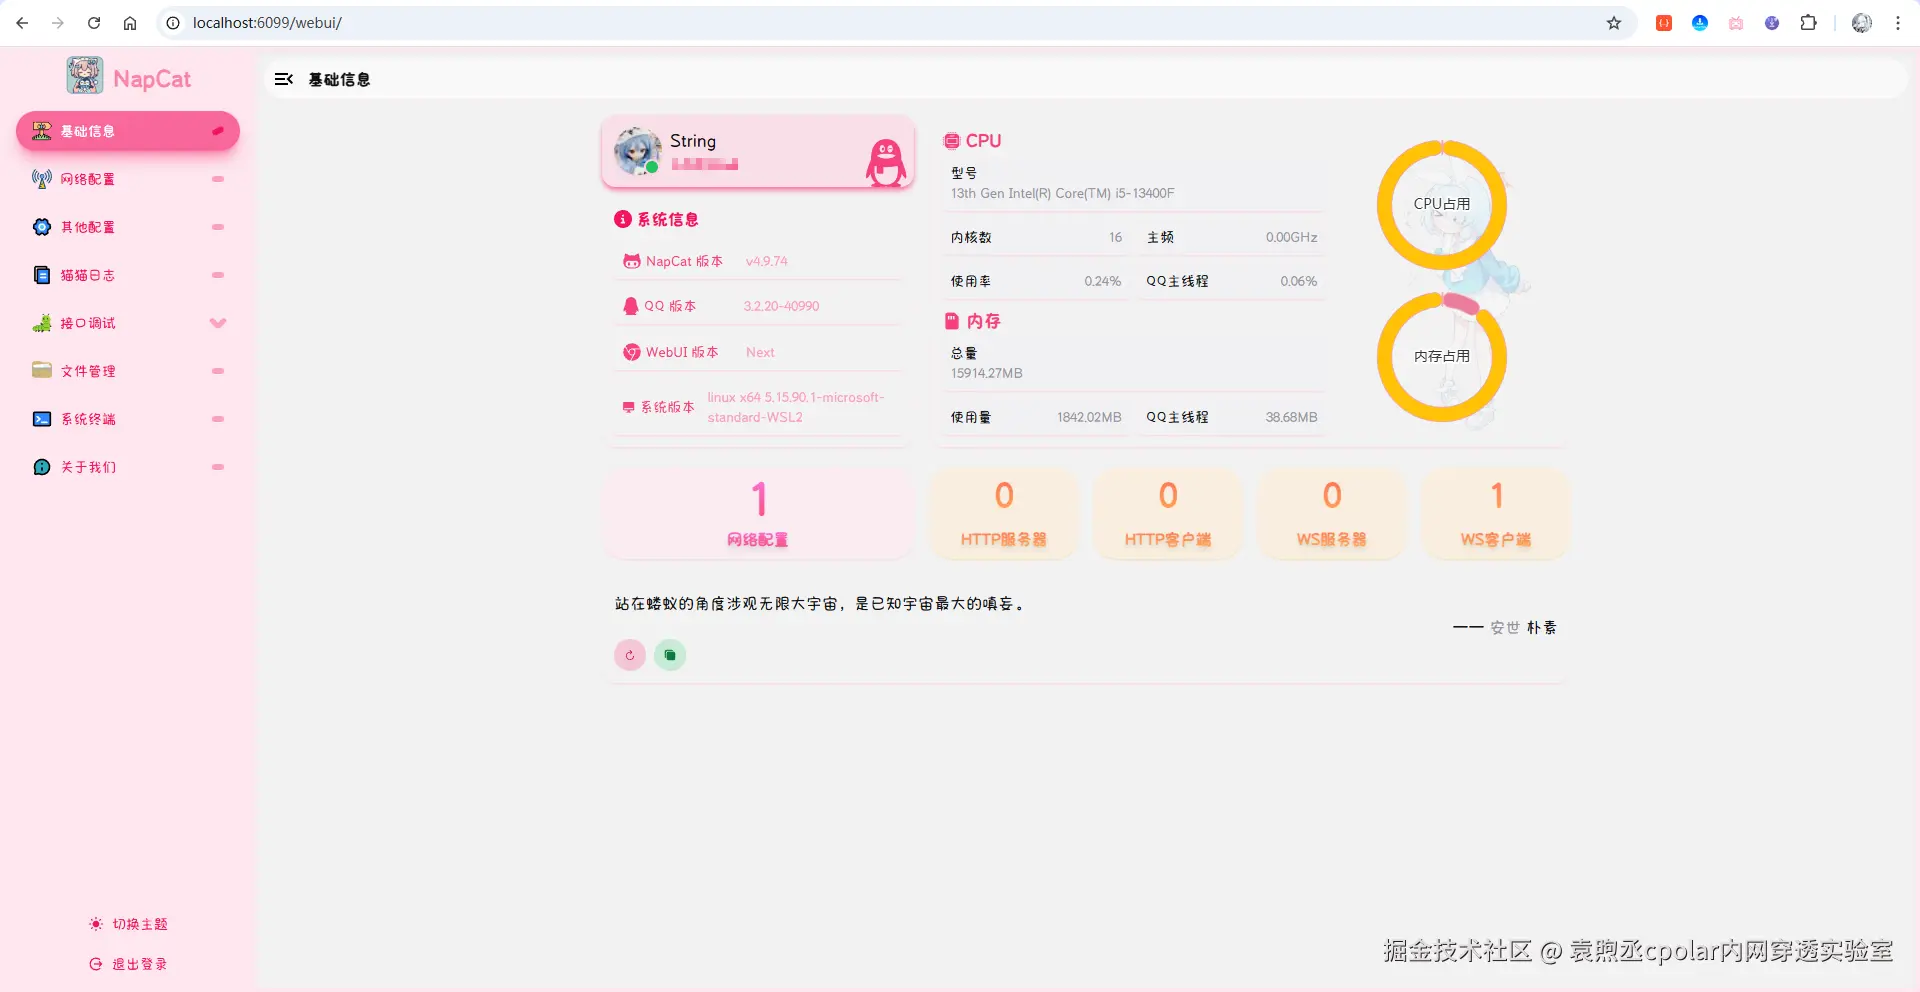
Task: Log out with 退出登录
Action: tap(128, 964)
